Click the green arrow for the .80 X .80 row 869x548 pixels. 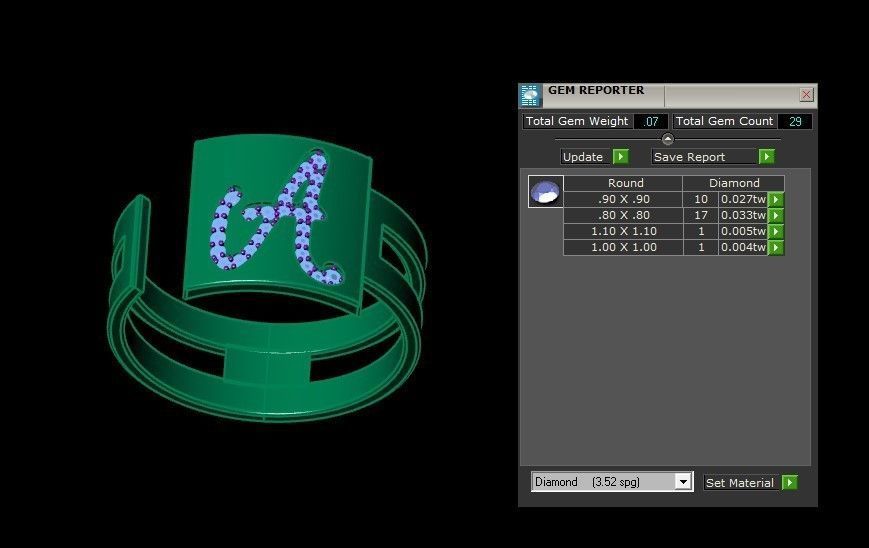coord(776,216)
